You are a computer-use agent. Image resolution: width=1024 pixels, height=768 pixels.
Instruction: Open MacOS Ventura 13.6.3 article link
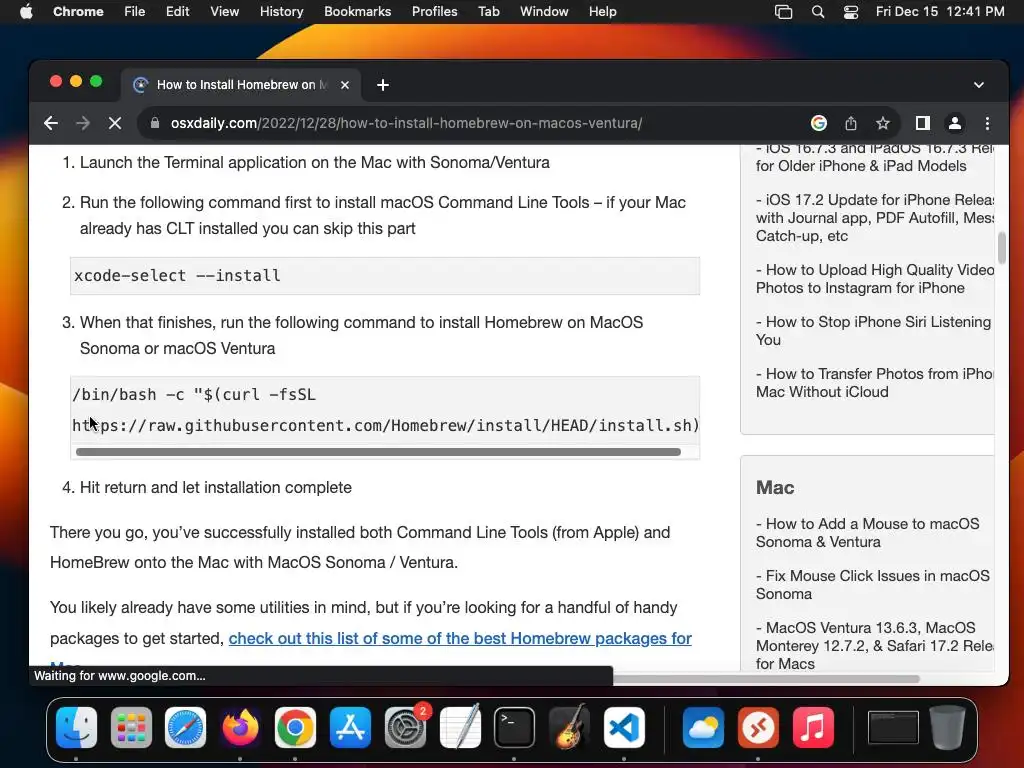point(875,645)
